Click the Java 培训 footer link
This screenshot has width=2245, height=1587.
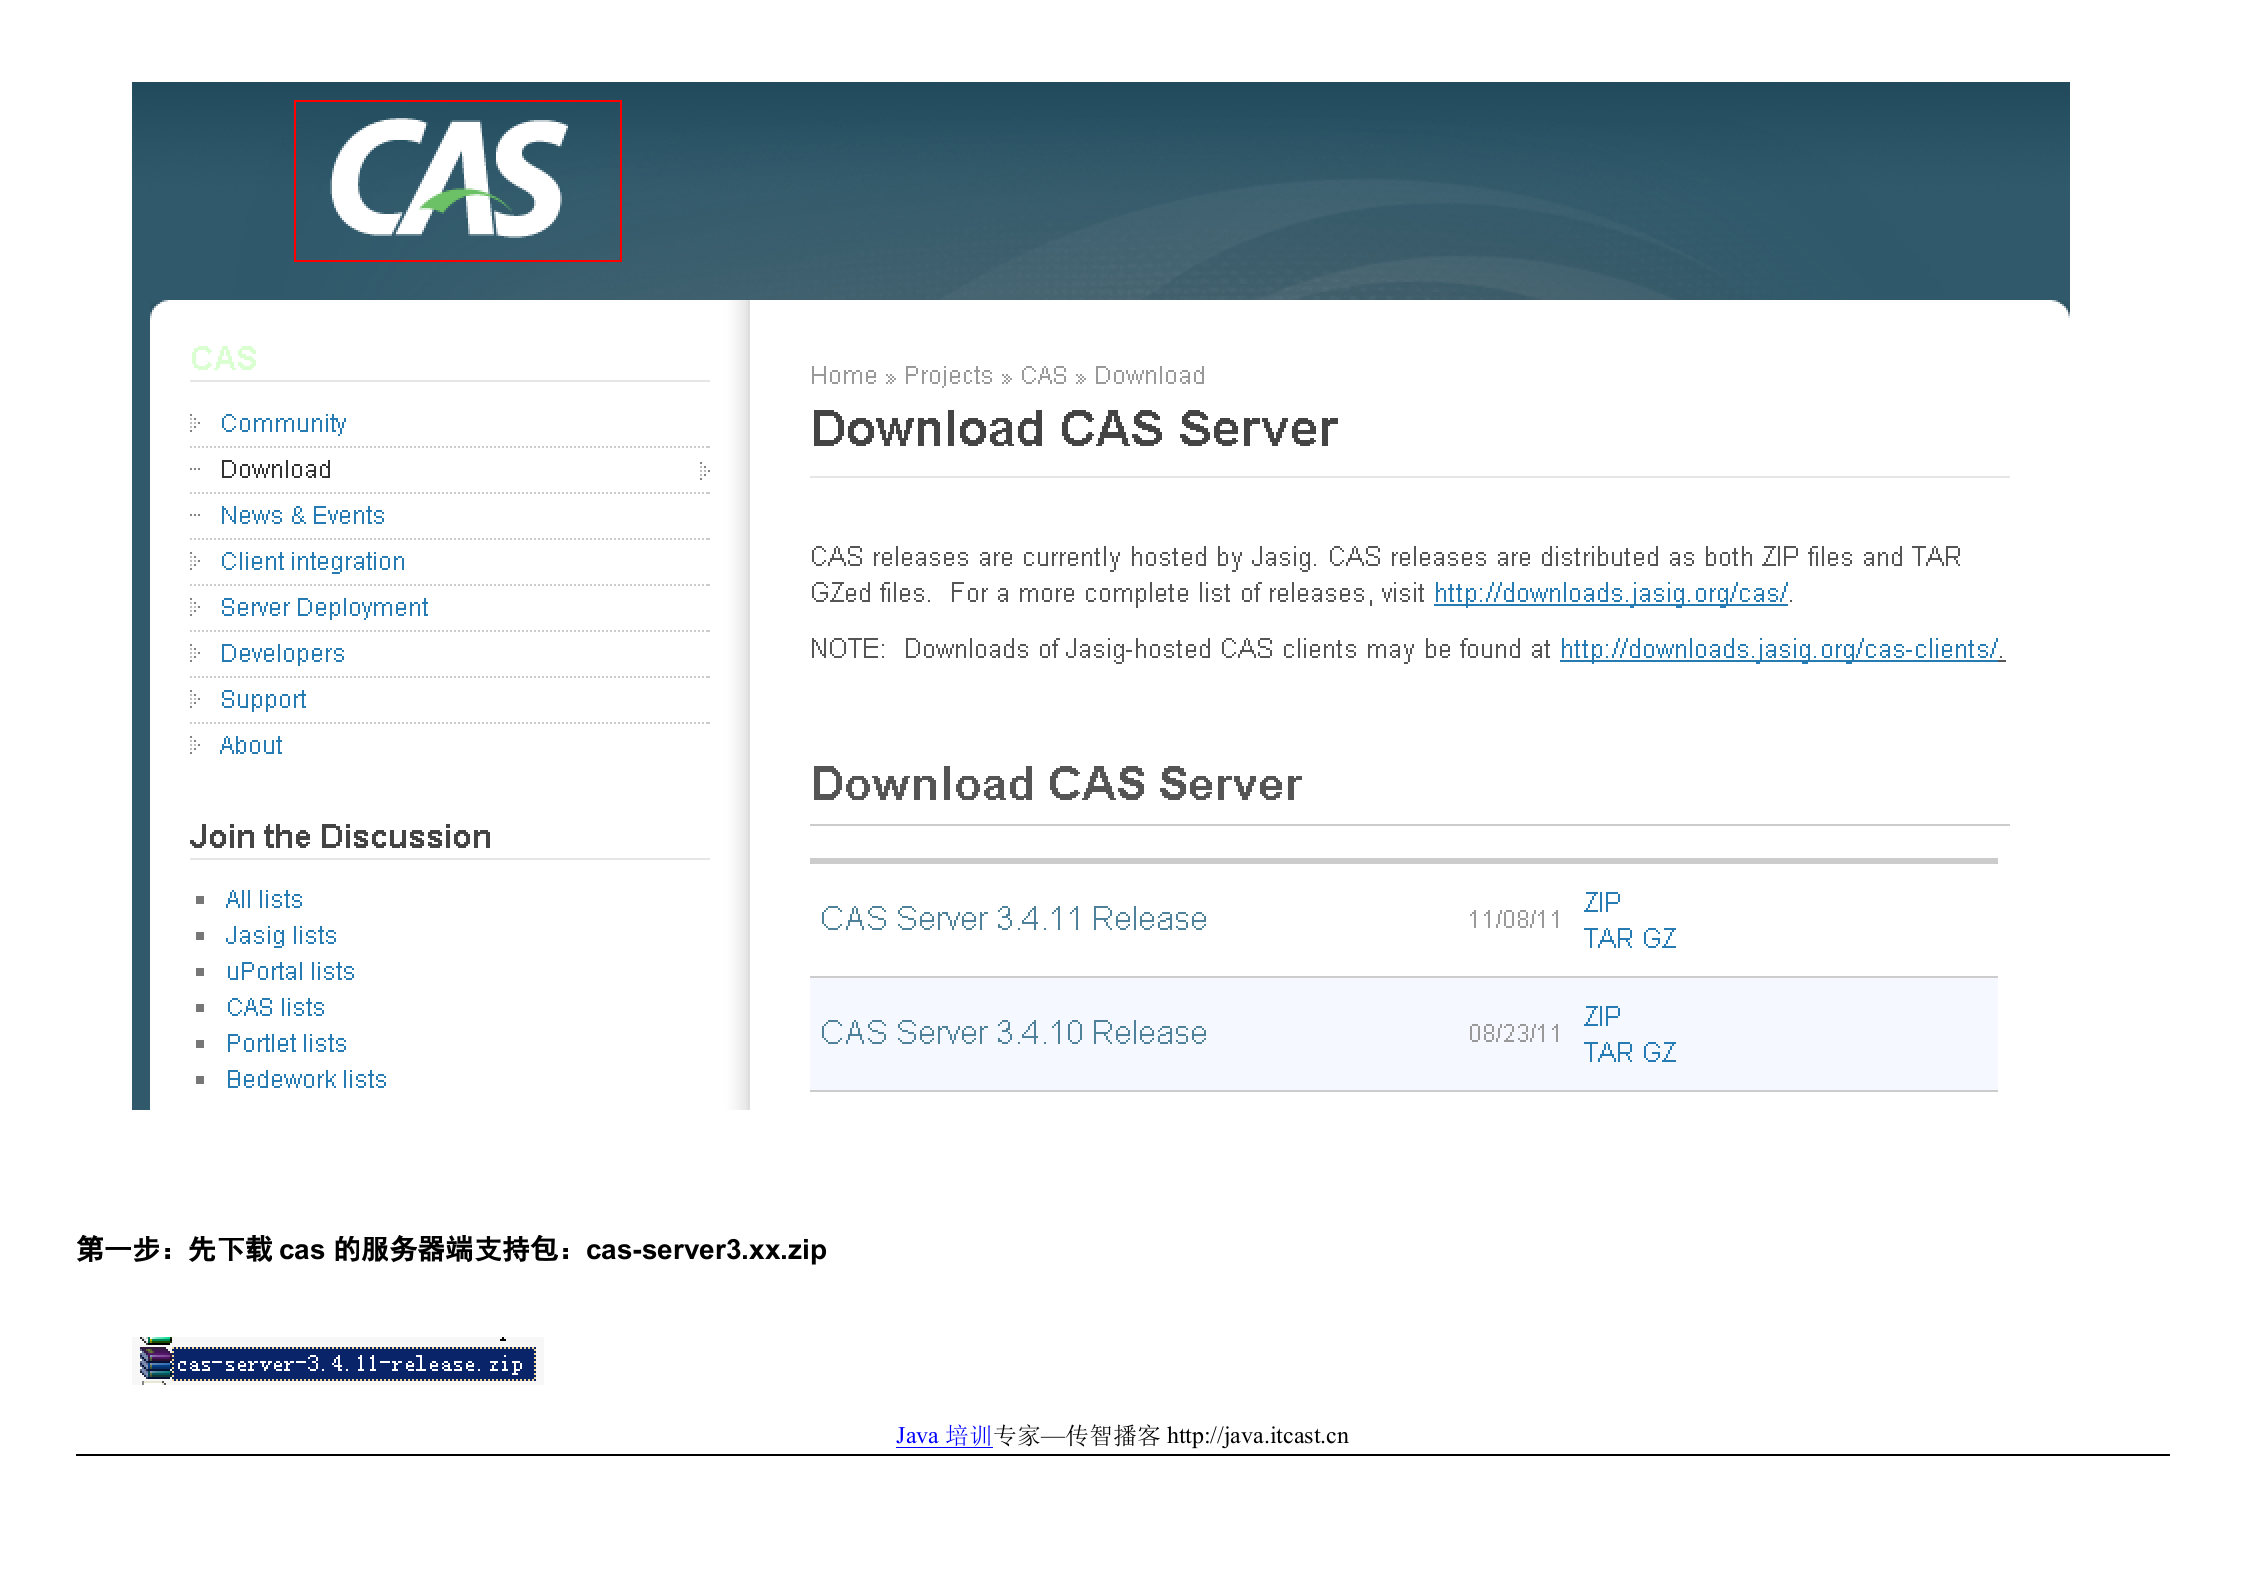coord(943,1436)
